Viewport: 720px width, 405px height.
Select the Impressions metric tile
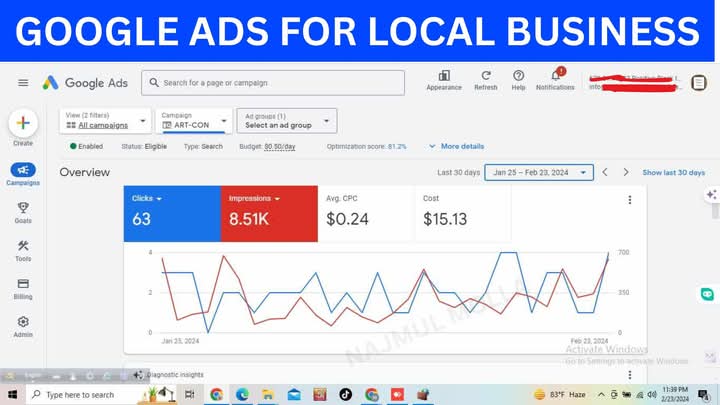(269, 213)
